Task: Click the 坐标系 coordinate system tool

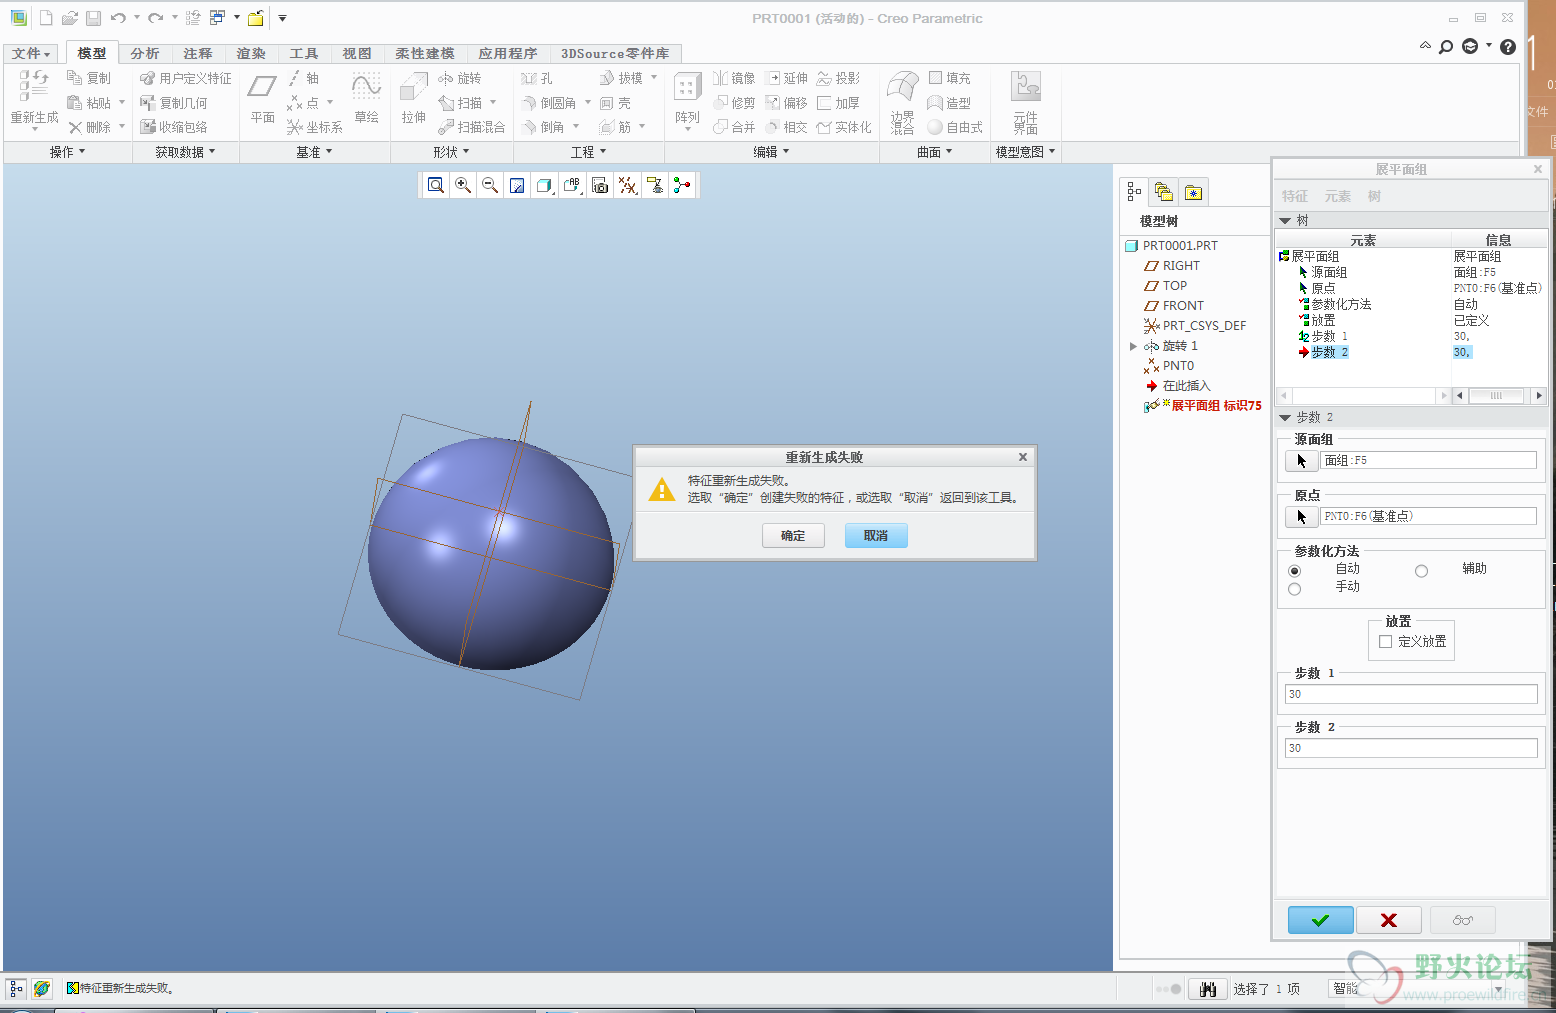Action: [314, 127]
